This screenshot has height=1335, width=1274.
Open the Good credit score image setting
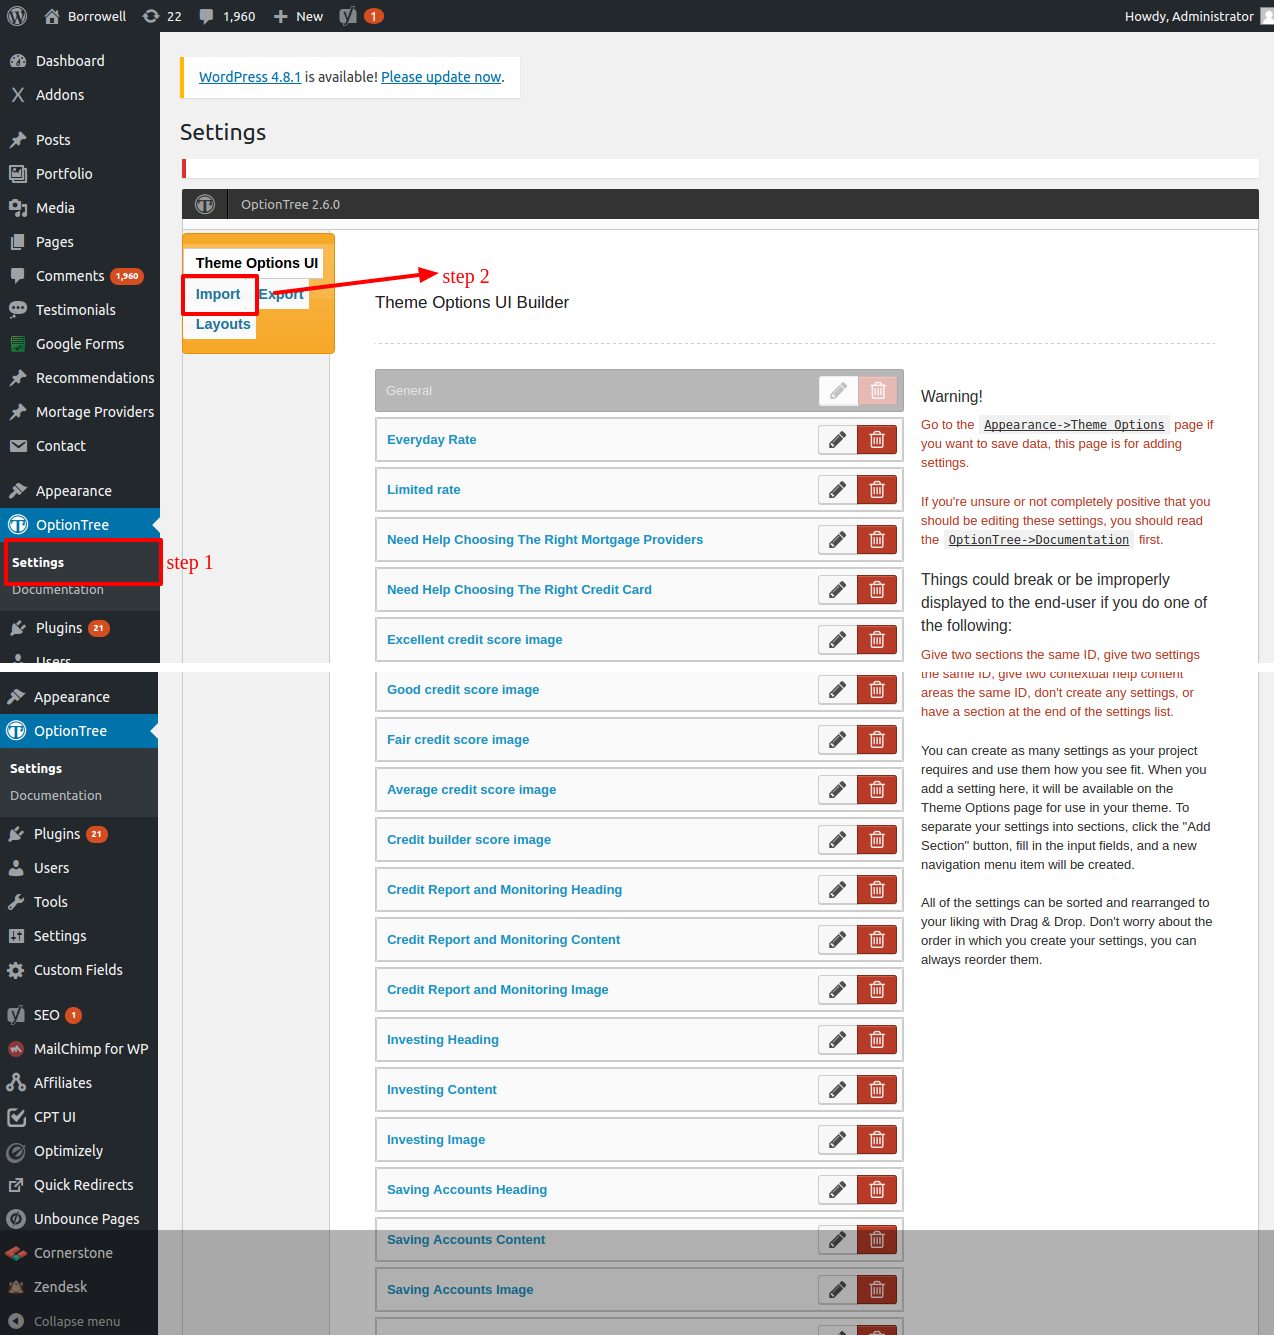click(x=463, y=690)
